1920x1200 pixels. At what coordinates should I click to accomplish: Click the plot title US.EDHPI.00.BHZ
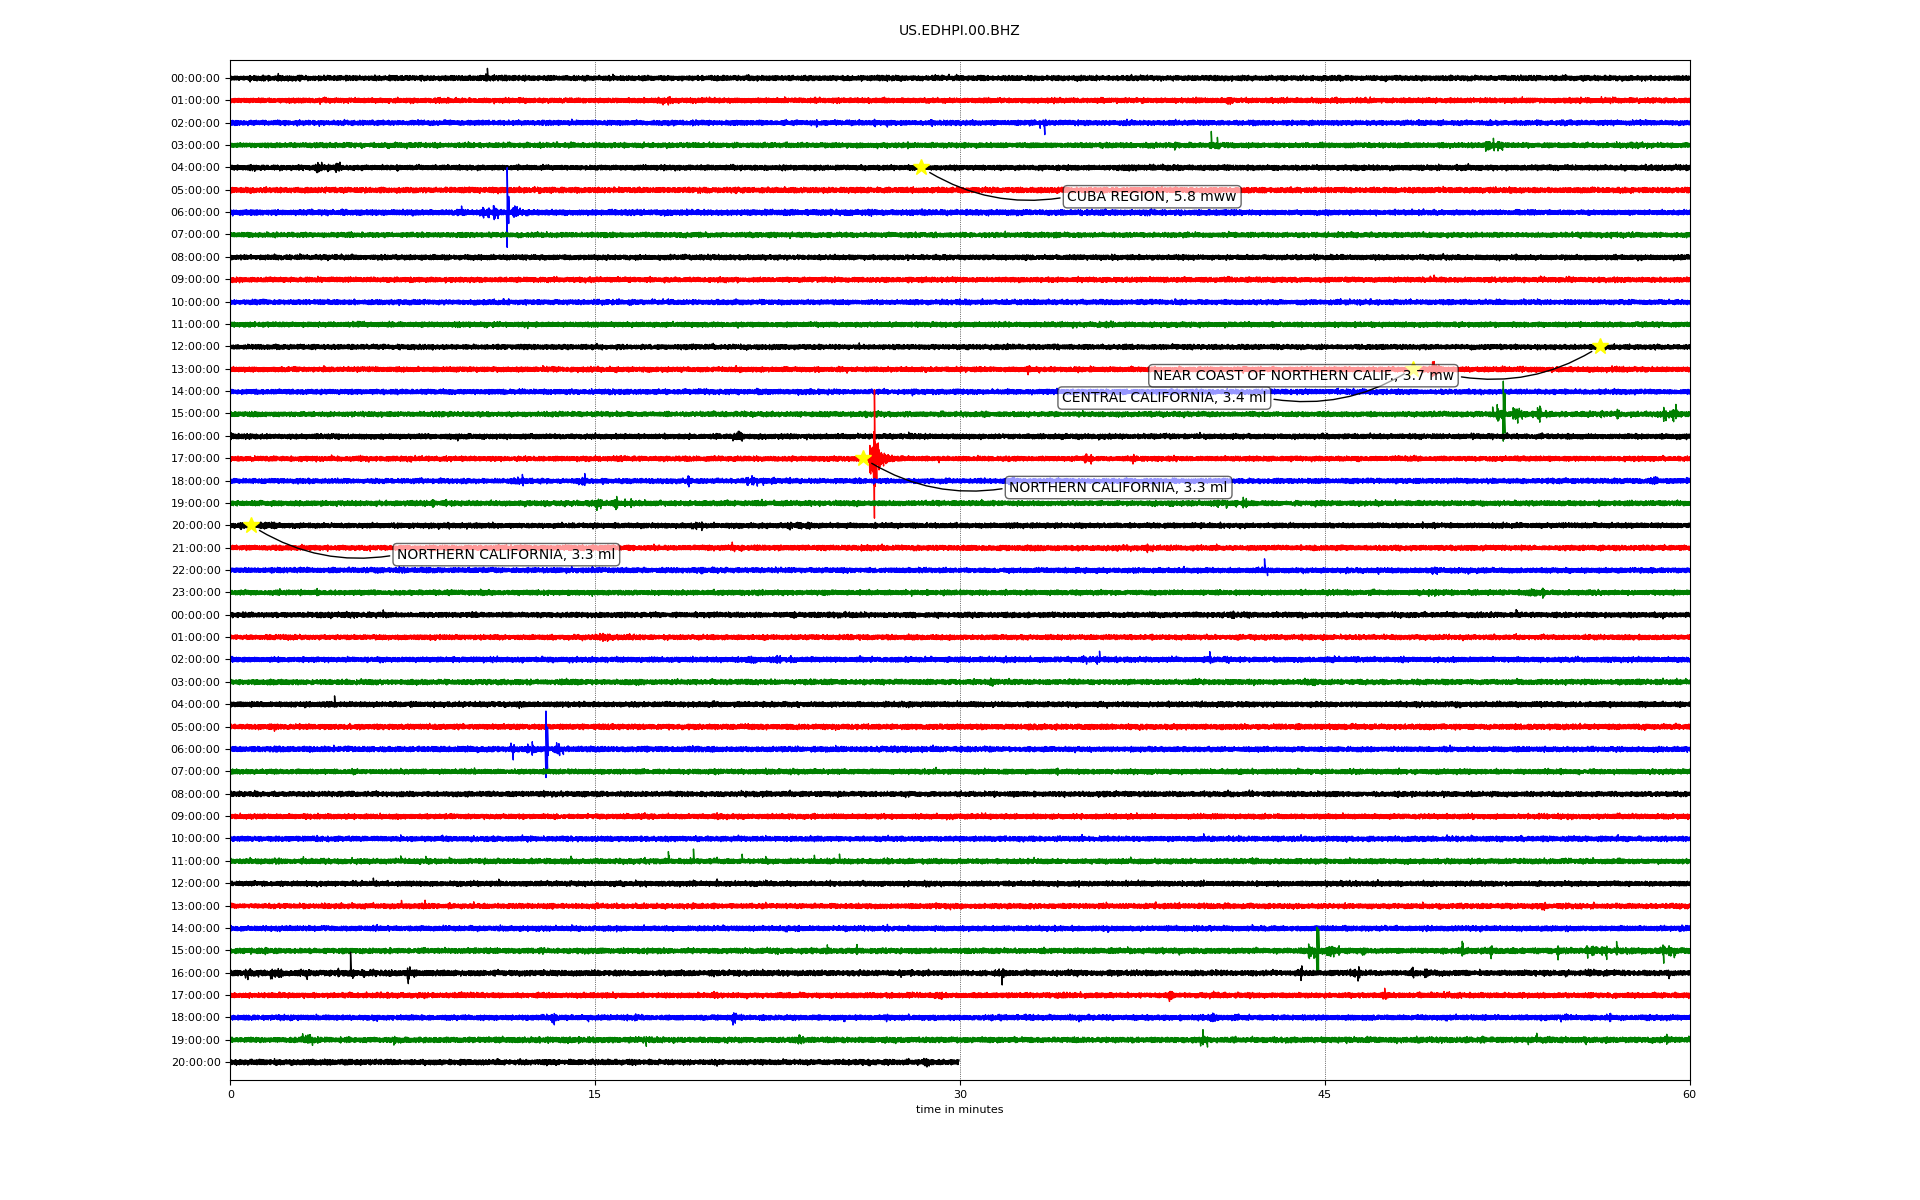958,31
